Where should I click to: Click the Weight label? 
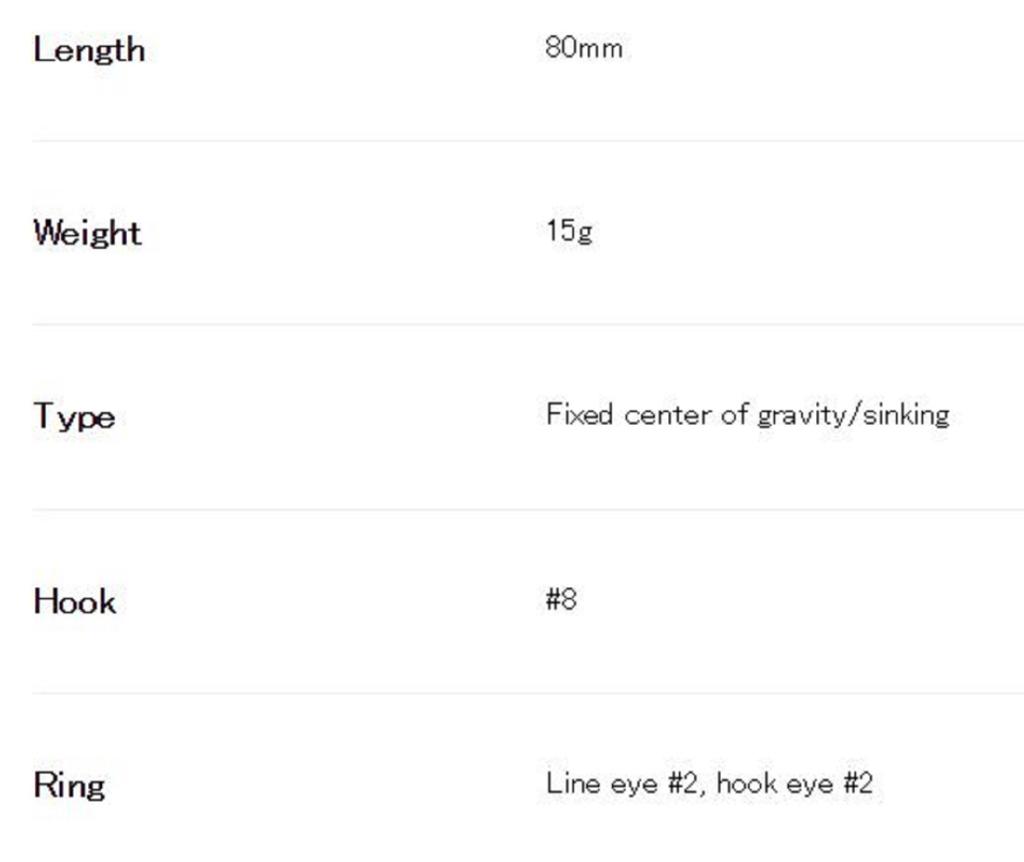coord(87,233)
